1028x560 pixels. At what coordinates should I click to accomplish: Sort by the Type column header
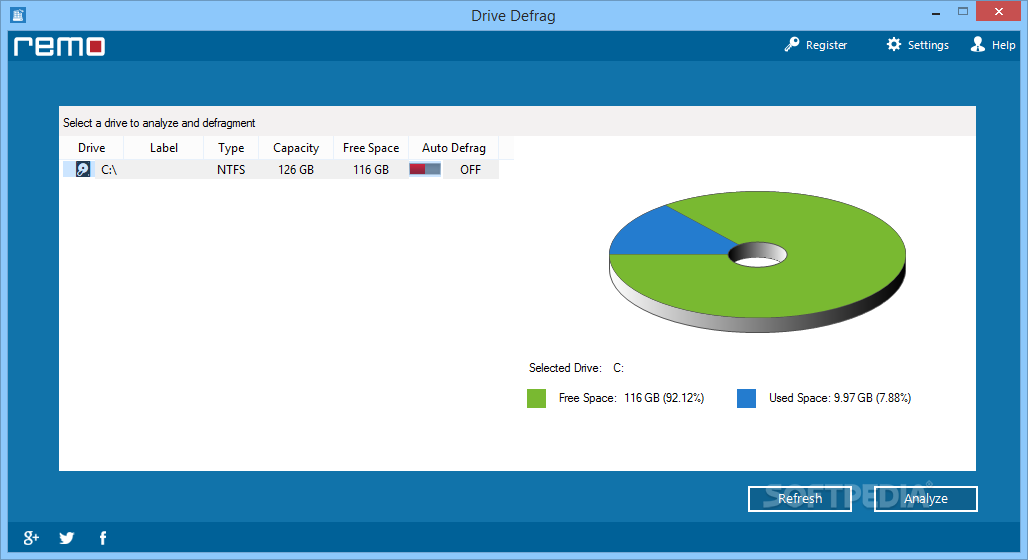[231, 148]
